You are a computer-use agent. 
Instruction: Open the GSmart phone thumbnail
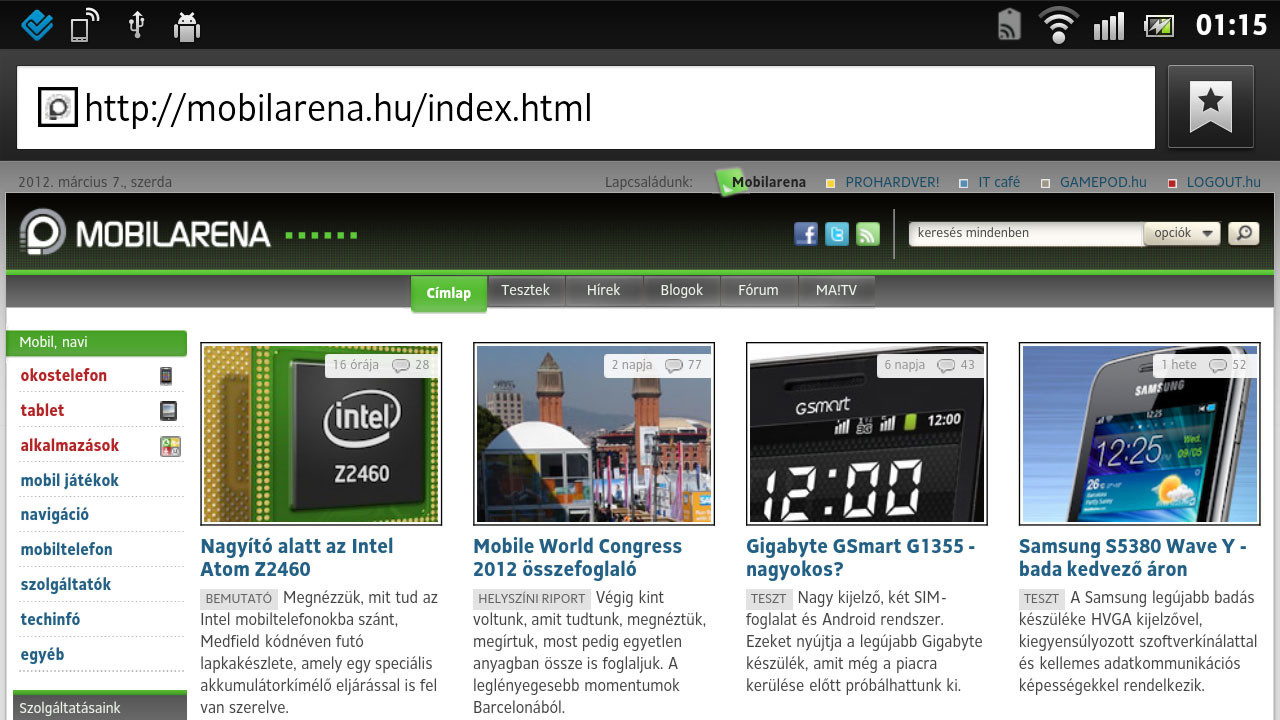click(867, 434)
